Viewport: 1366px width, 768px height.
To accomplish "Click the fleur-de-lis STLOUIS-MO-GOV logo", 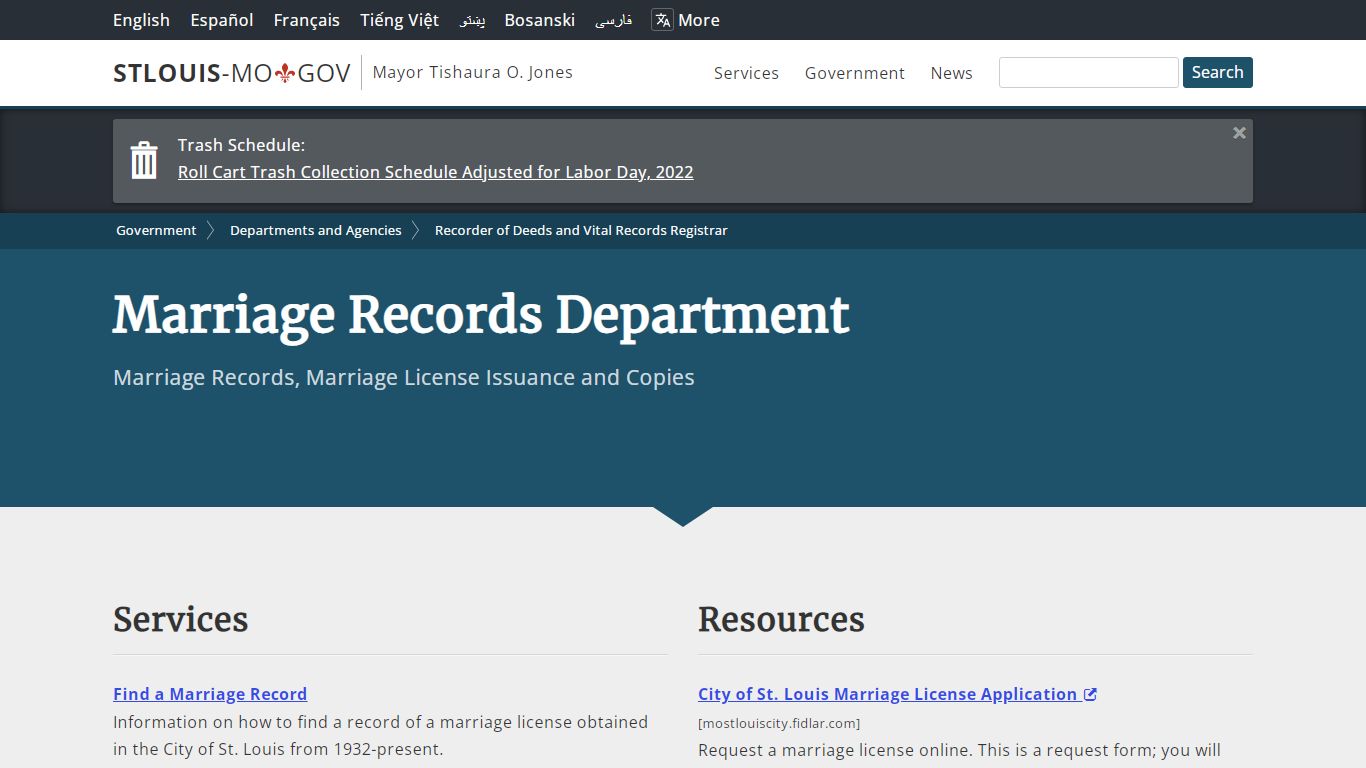I will point(232,73).
